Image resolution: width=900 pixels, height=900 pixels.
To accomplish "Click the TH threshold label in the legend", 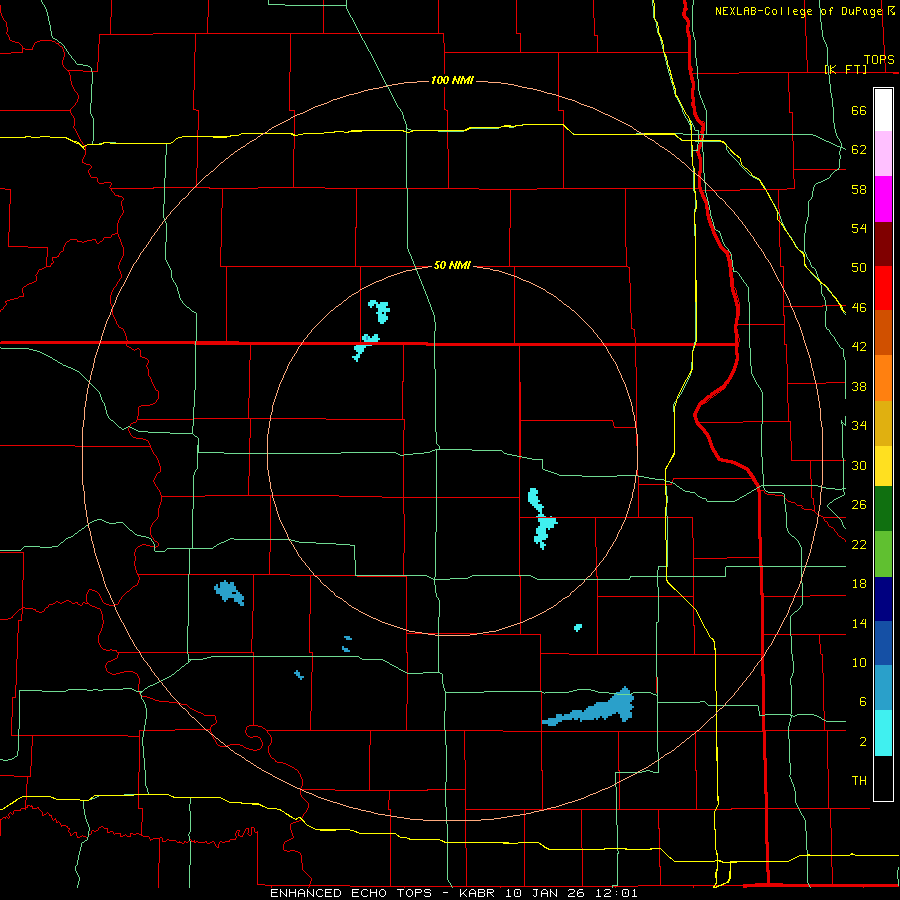I will point(859,781).
